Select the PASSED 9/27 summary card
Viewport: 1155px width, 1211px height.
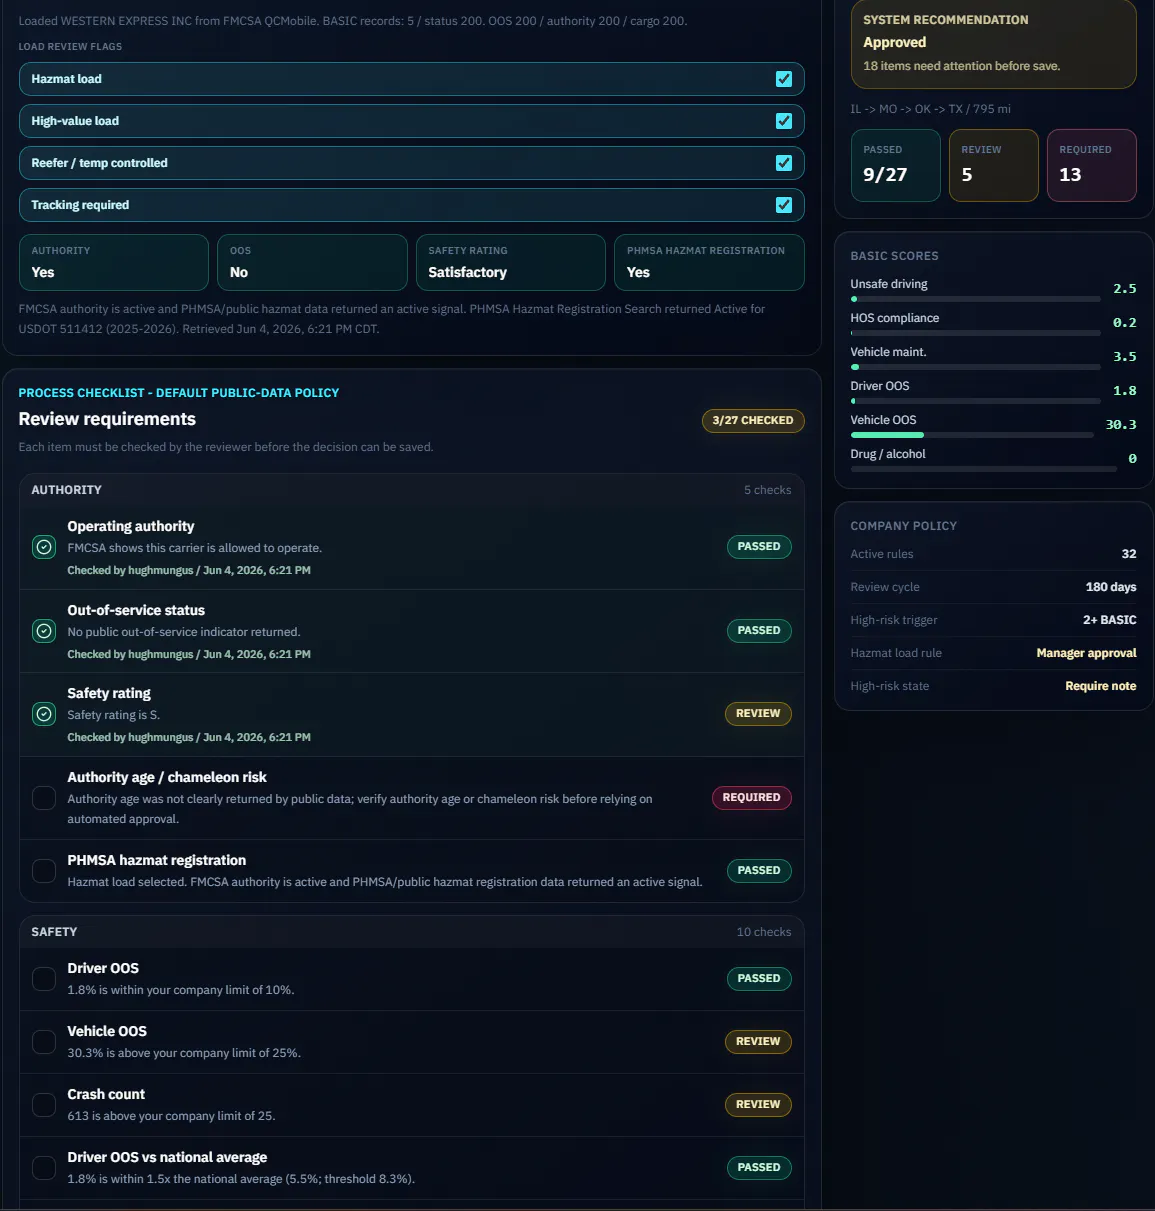(x=896, y=166)
